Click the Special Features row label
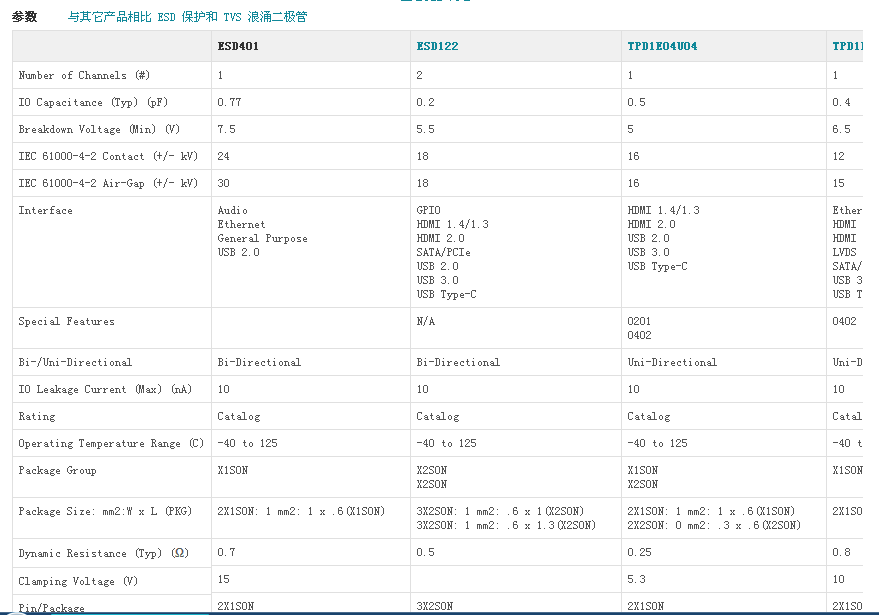Viewport: 879px width, 615px height. 66,321
